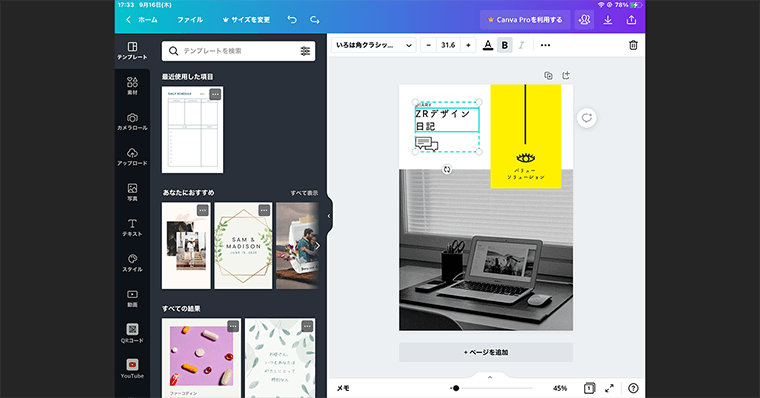Click the share/export upload icon
This screenshot has height=398, width=760.
631,20
